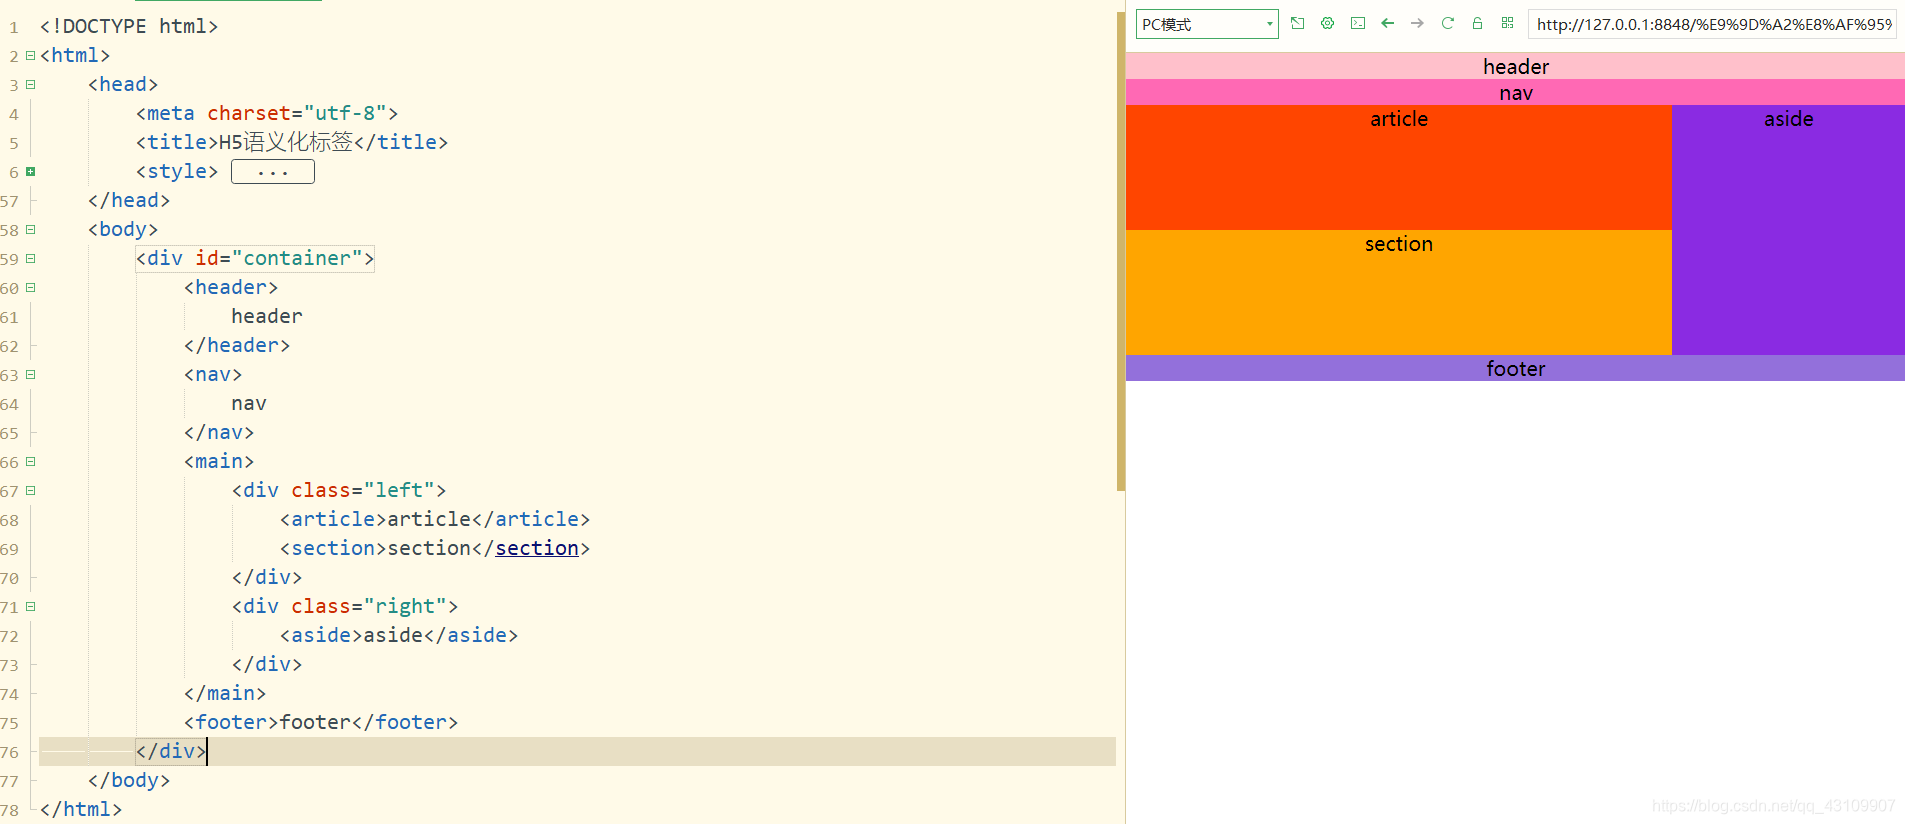Click the meta charset="utf-8" line

point(267,113)
